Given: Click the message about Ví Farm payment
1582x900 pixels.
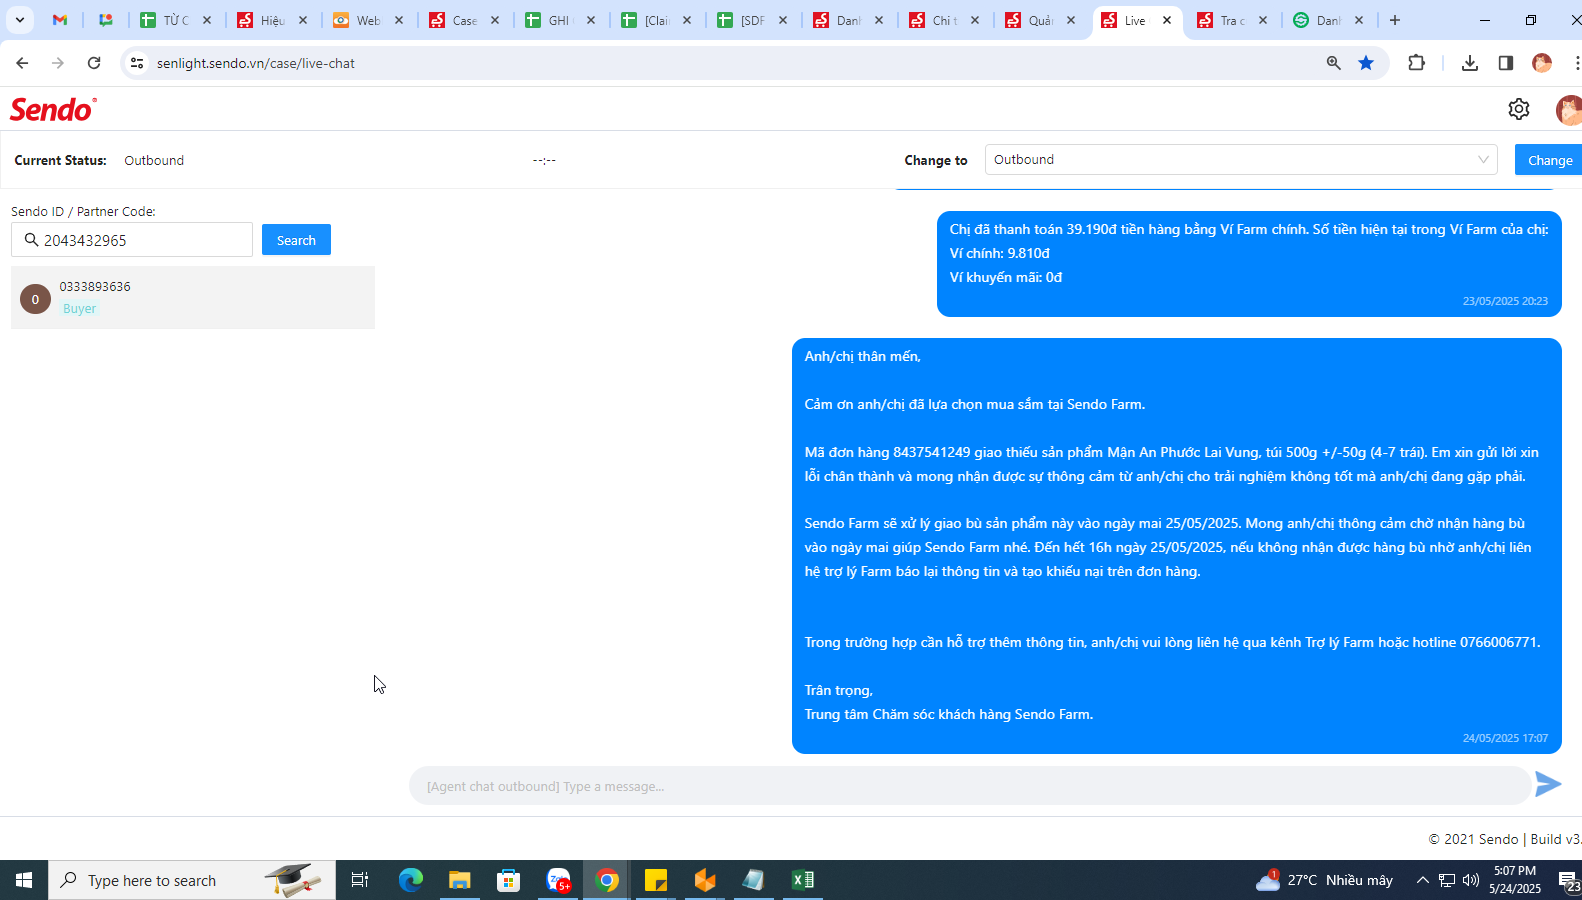Looking at the screenshot, I should pyautogui.click(x=1249, y=265).
